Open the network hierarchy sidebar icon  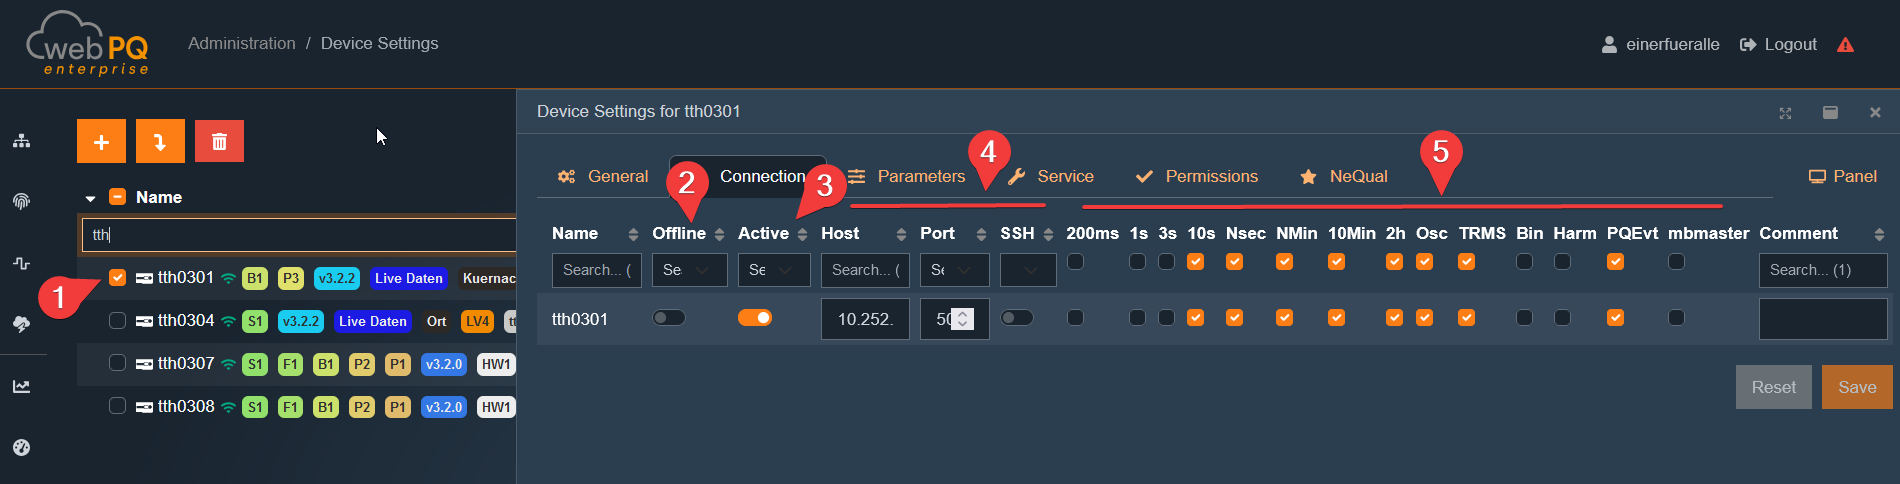pos(21,141)
